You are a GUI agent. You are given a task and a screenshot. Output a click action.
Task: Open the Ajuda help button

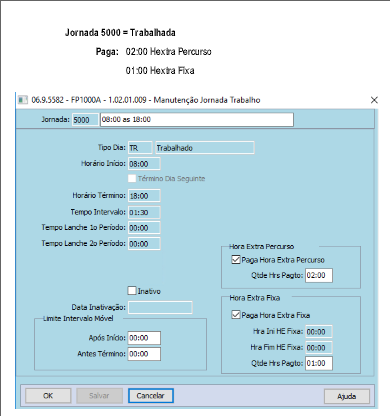[x=347, y=396]
